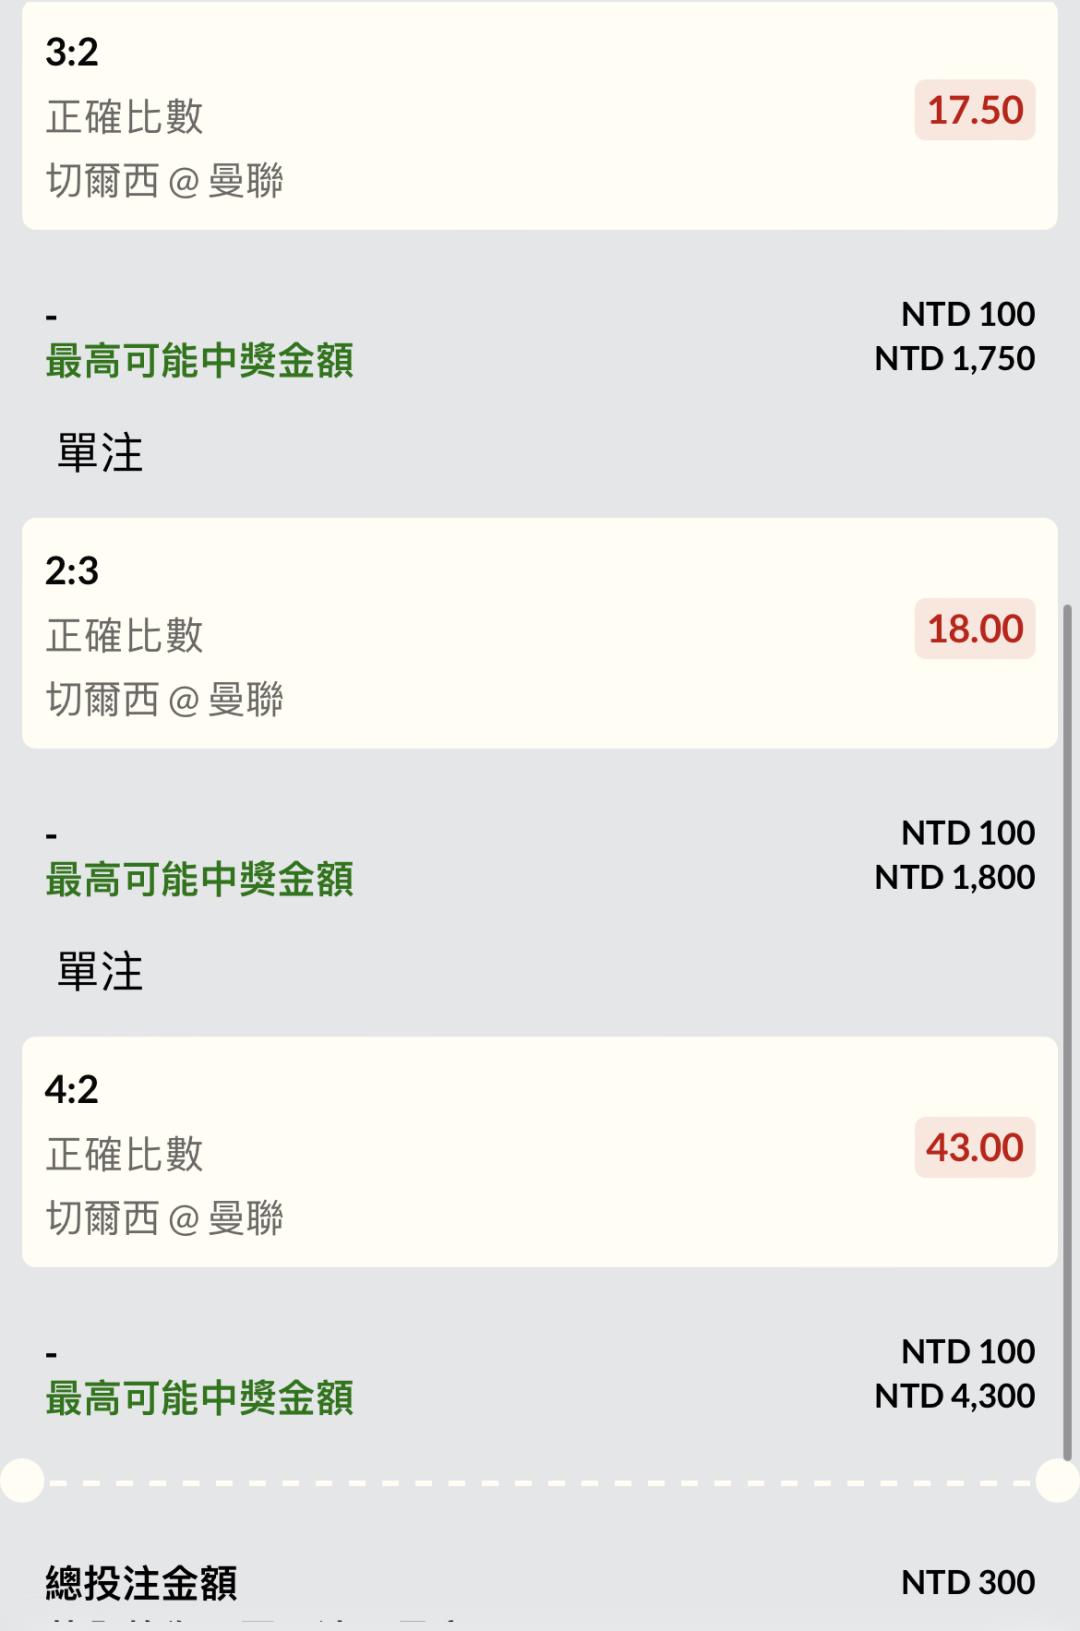Click NTD 100 stake for the 4:2 bet
This screenshot has height=1631, width=1080.
point(968,1352)
